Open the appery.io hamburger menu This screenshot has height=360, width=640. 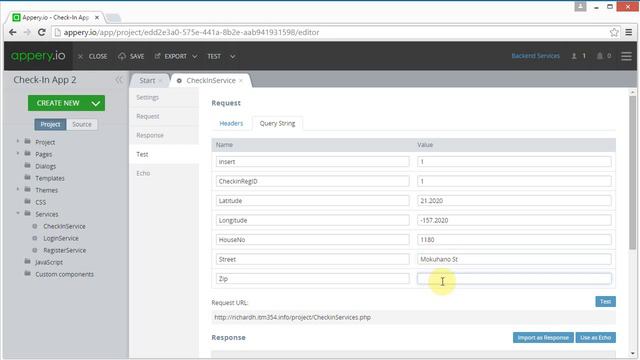click(627, 56)
